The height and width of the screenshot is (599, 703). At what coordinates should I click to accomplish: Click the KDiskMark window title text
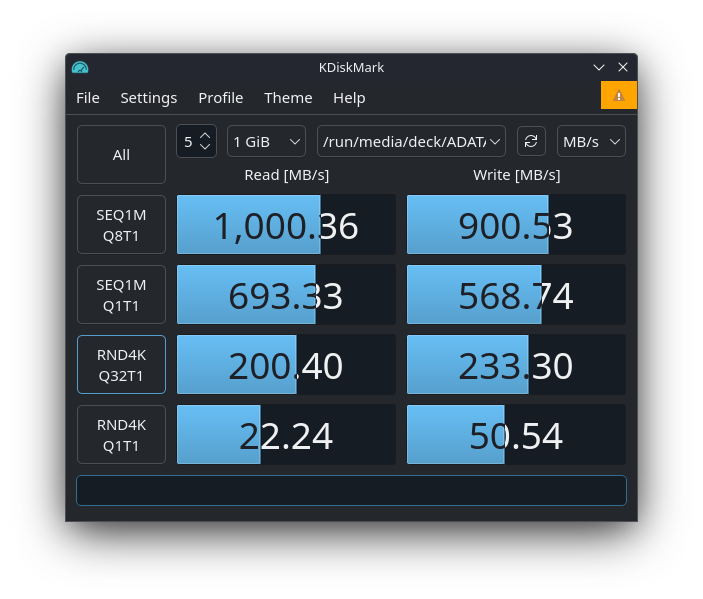352,68
